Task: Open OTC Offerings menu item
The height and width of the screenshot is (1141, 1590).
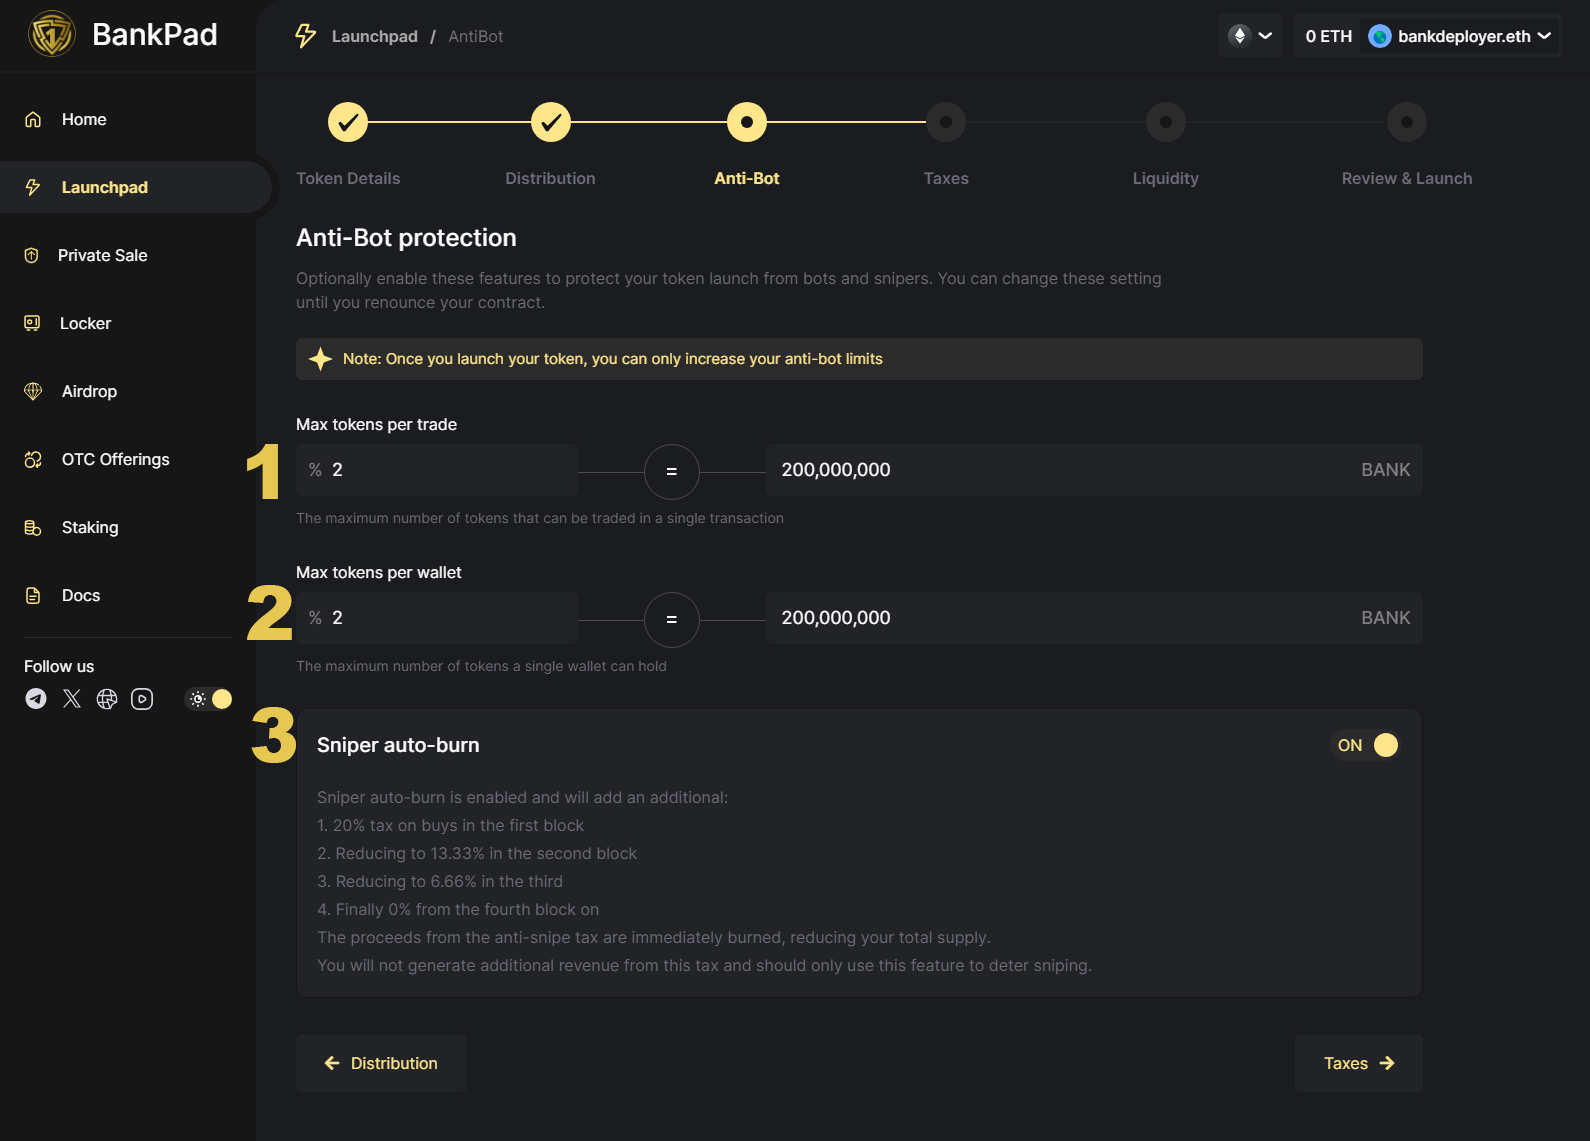Action: (115, 459)
